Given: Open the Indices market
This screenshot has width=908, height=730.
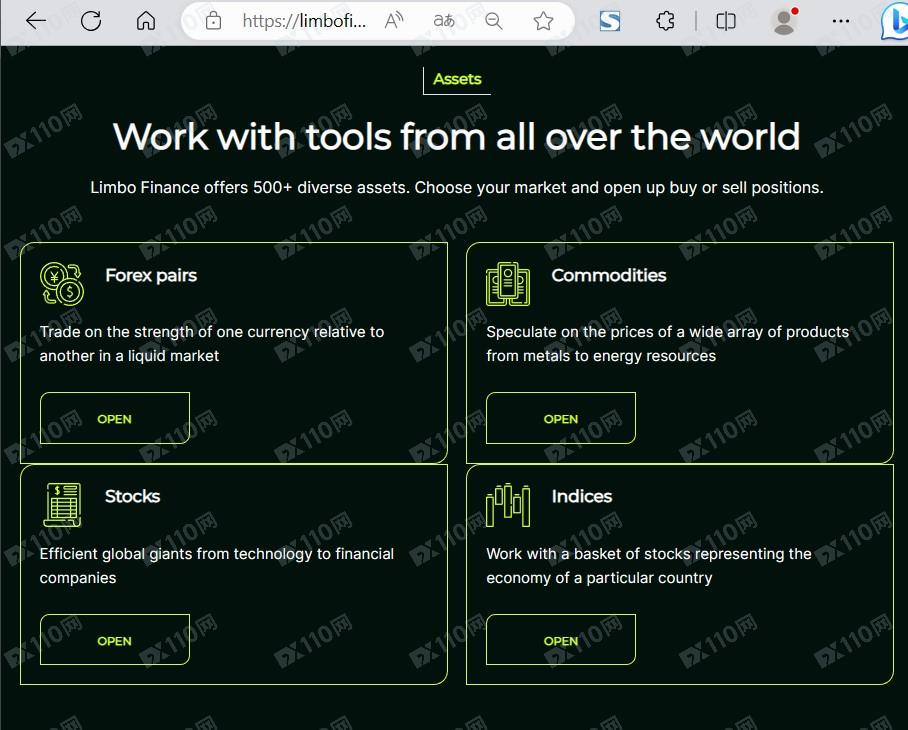Looking at the screenshot, I should (561, 640).
